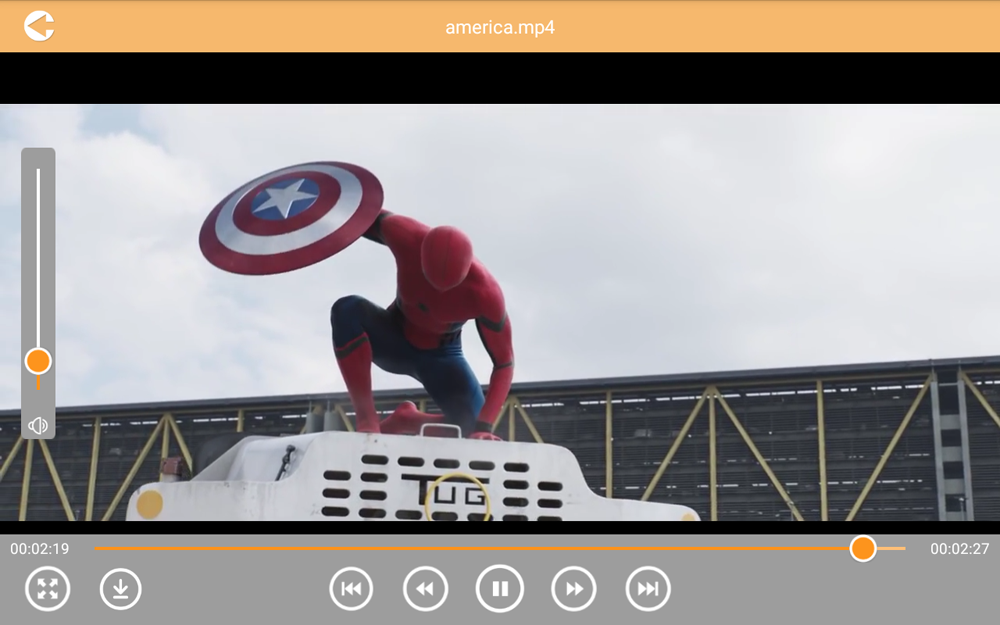Fast forward the video
The image size is (1000, 625).
574,589
